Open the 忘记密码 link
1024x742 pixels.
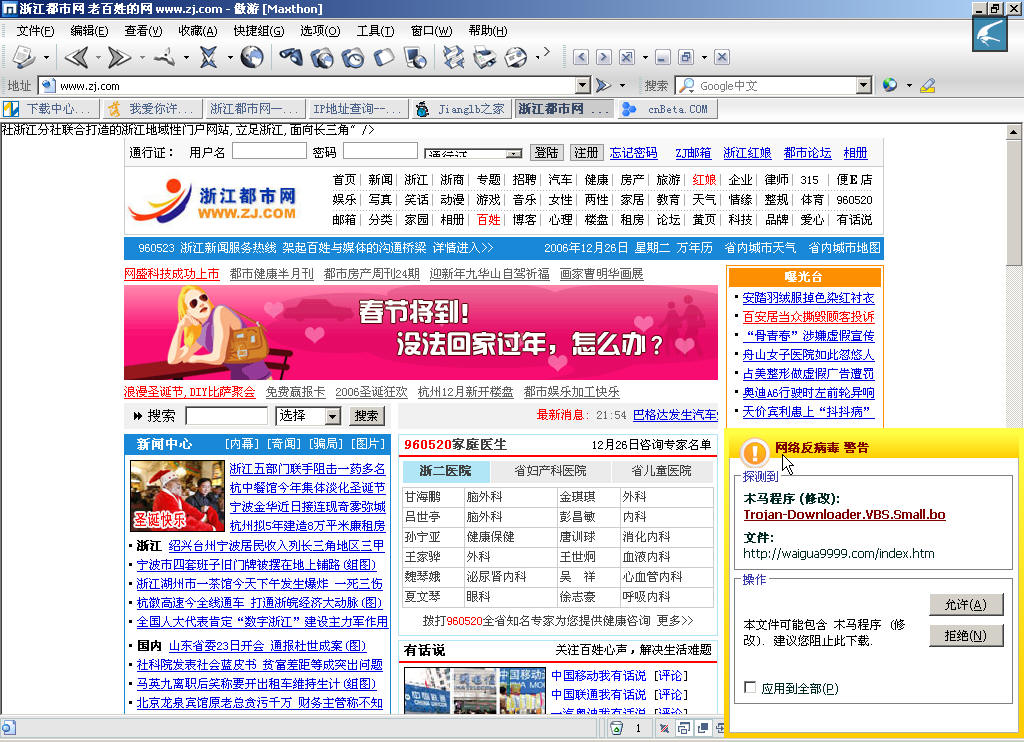[x=633, y=153]
